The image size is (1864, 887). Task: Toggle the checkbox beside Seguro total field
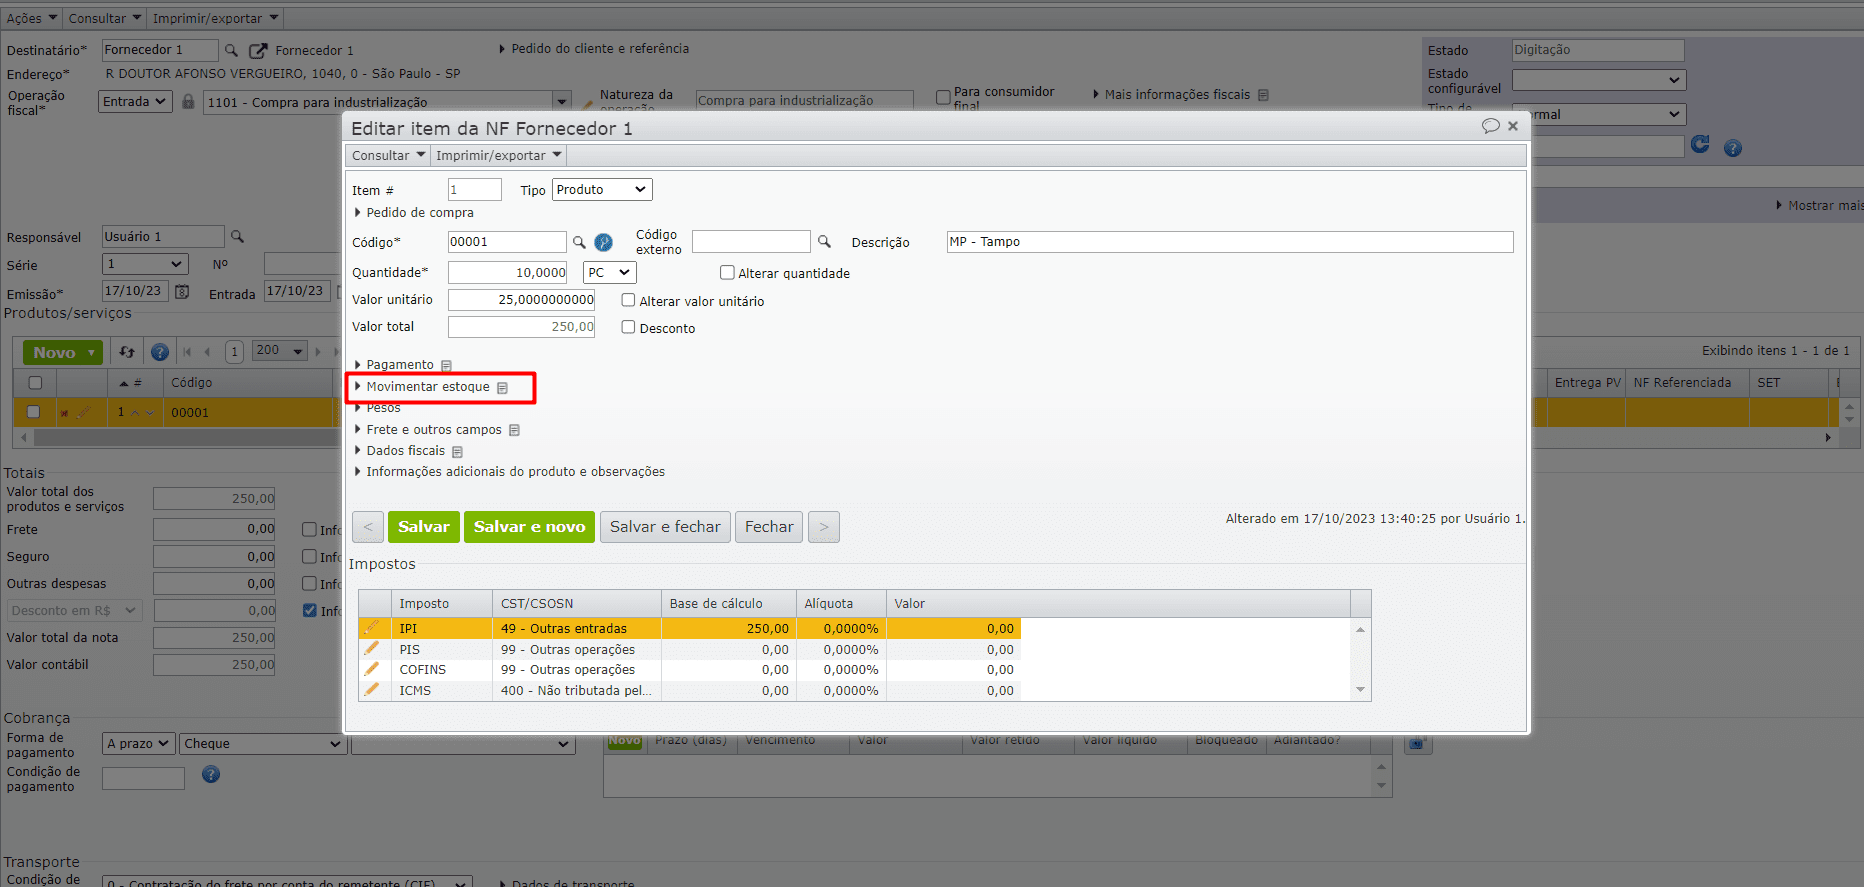tap(309, 556)
